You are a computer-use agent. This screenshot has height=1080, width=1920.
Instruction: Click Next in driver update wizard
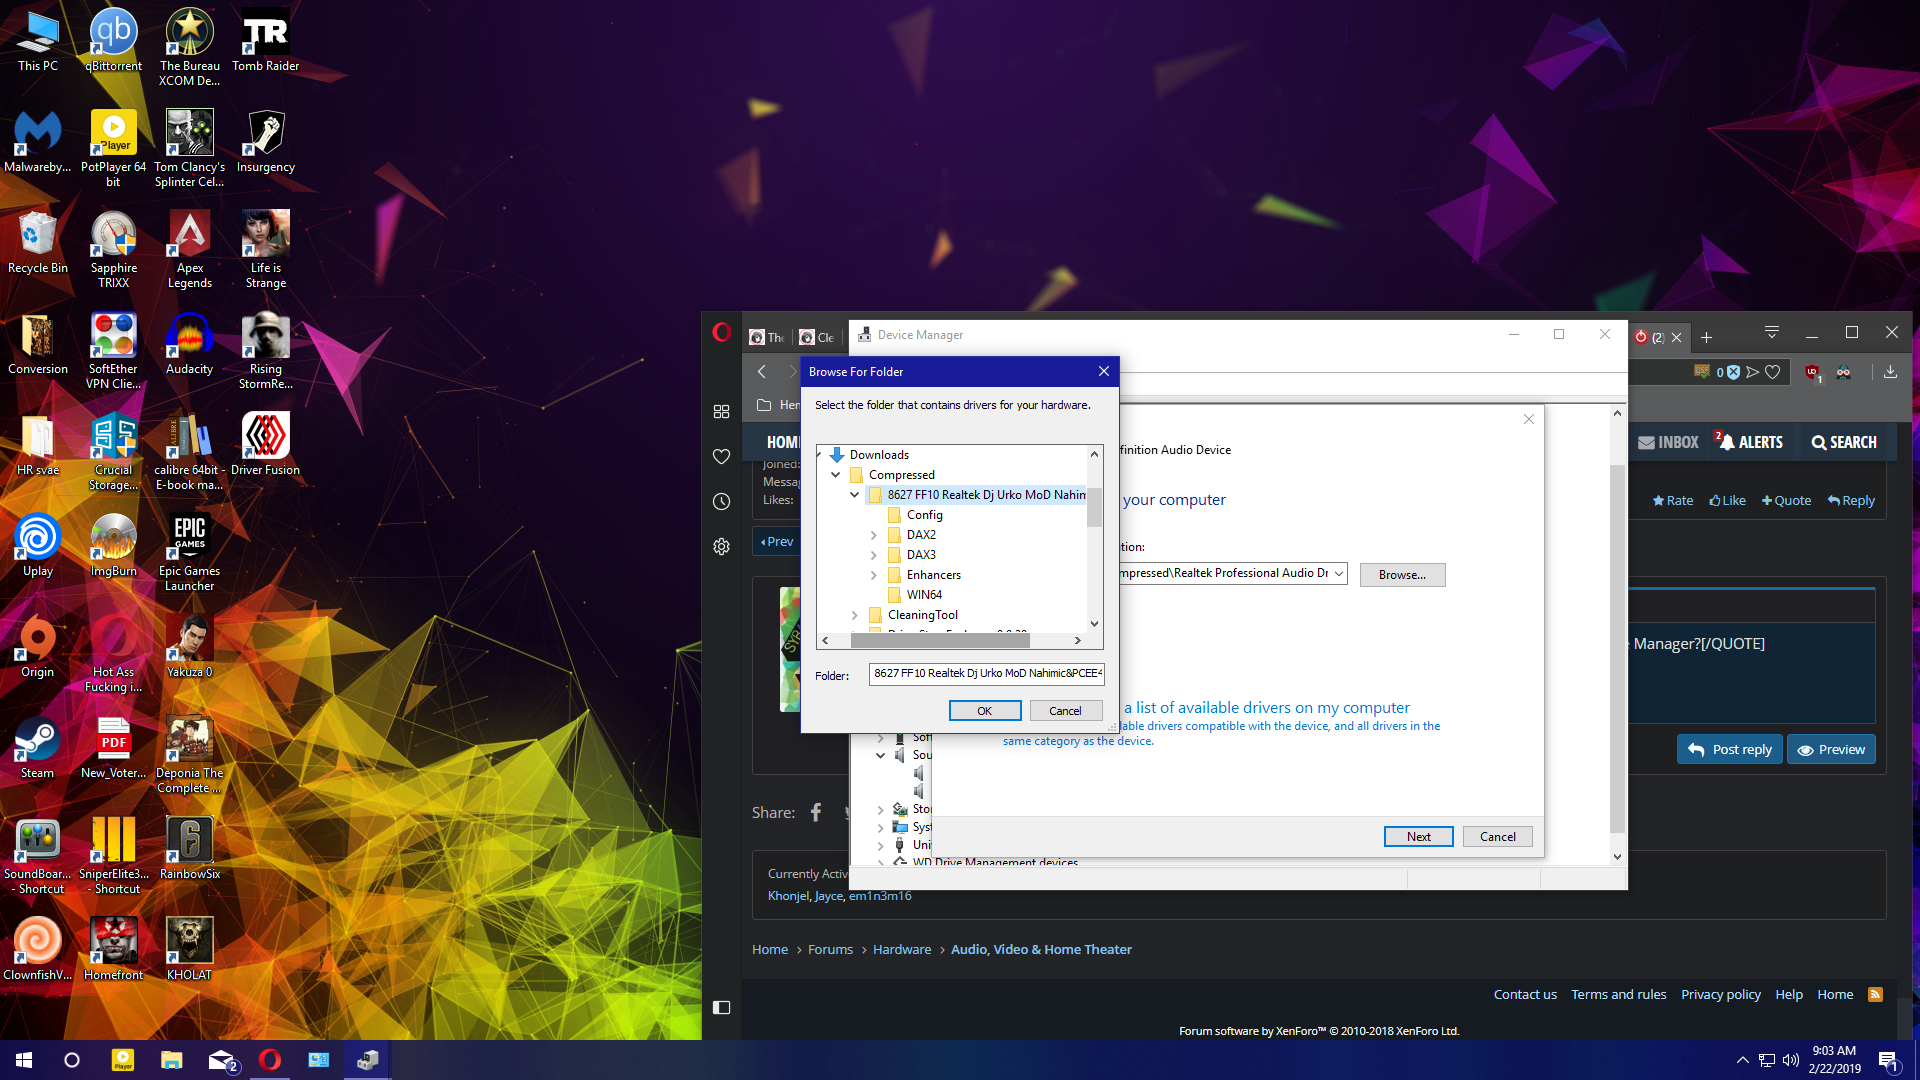coord(1418,837)
